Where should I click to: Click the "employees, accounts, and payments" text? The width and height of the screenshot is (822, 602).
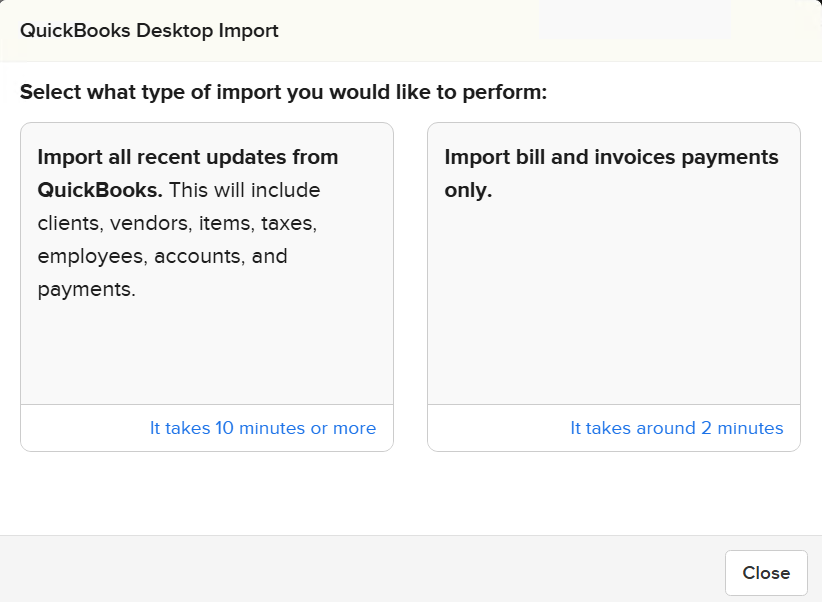162,257
